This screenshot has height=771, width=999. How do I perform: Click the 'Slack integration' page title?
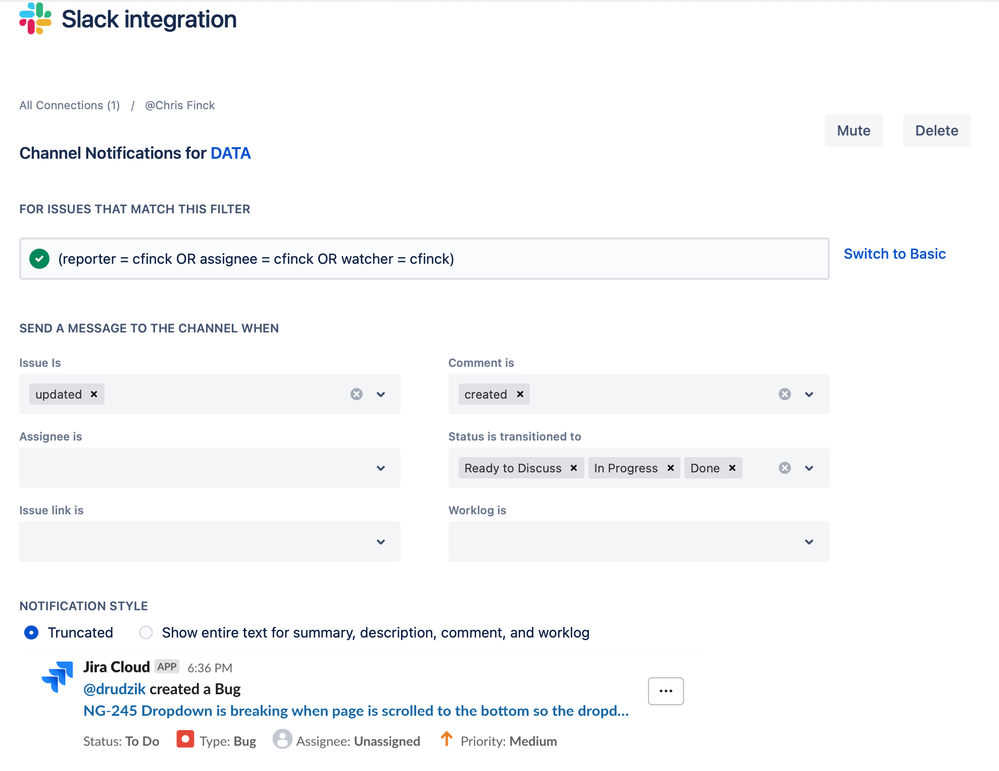[149, 19]
